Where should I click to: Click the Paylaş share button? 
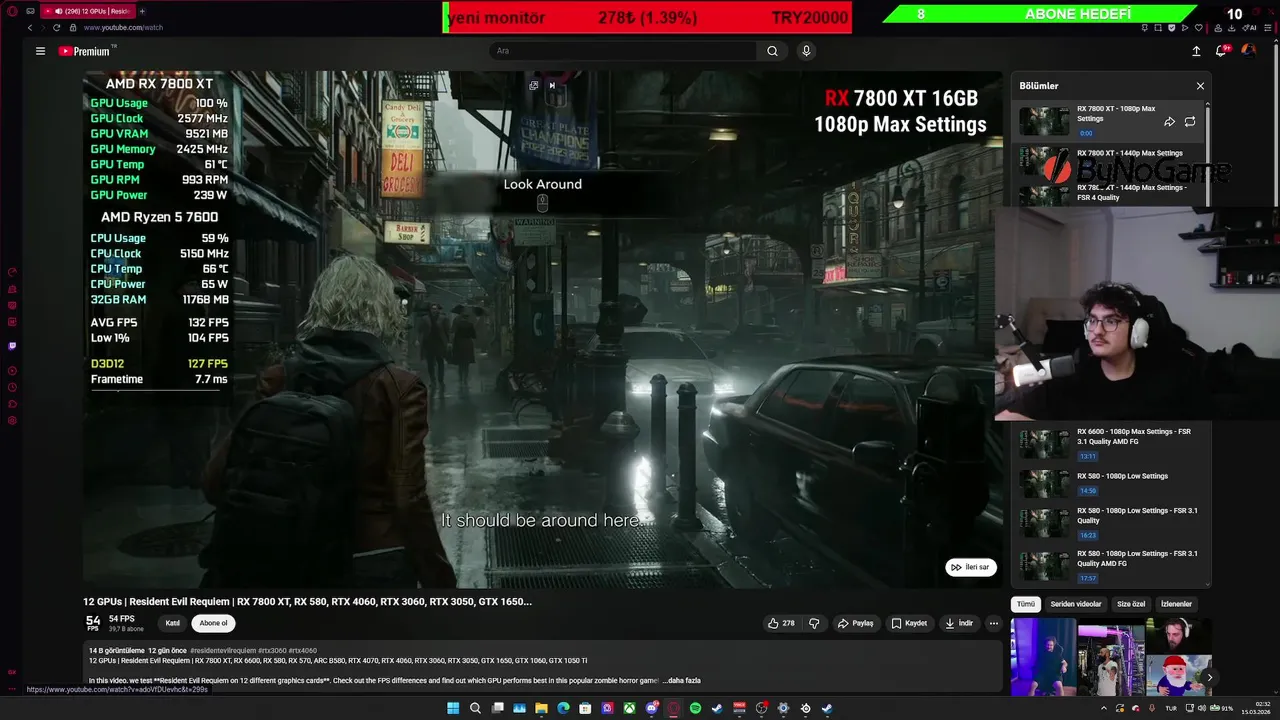[x=855, y=623]
